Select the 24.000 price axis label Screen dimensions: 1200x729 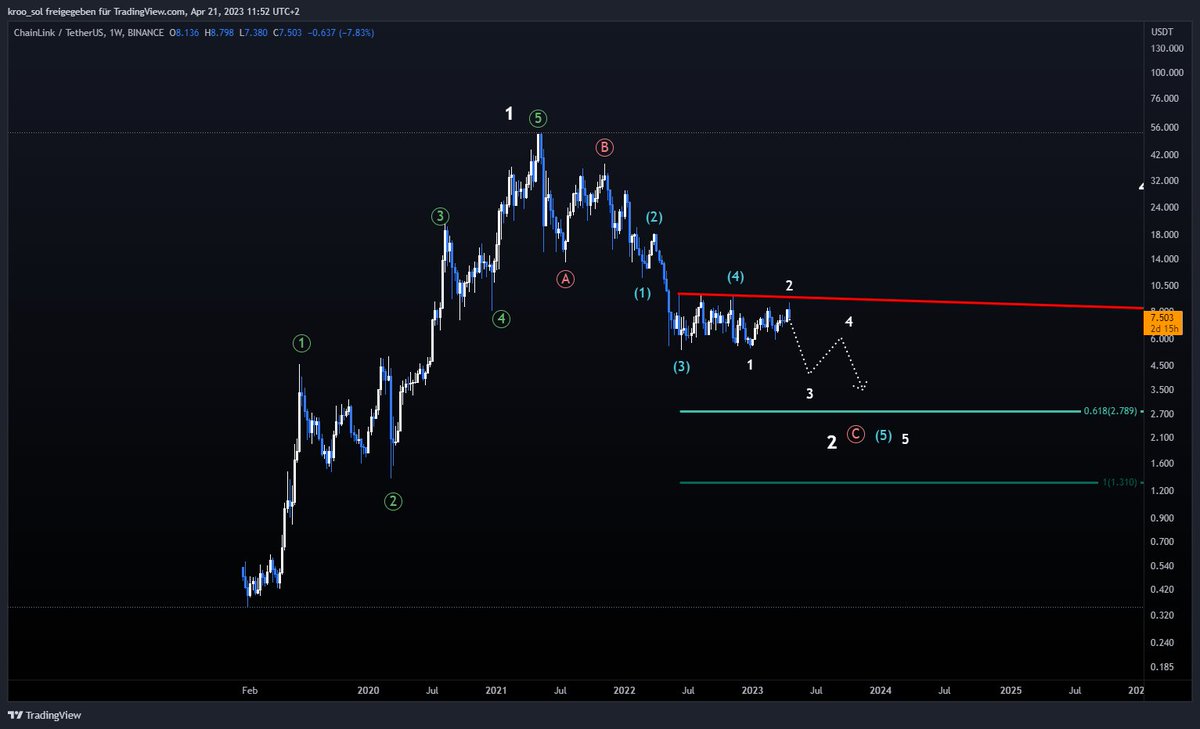click(x=1165, y=208)
